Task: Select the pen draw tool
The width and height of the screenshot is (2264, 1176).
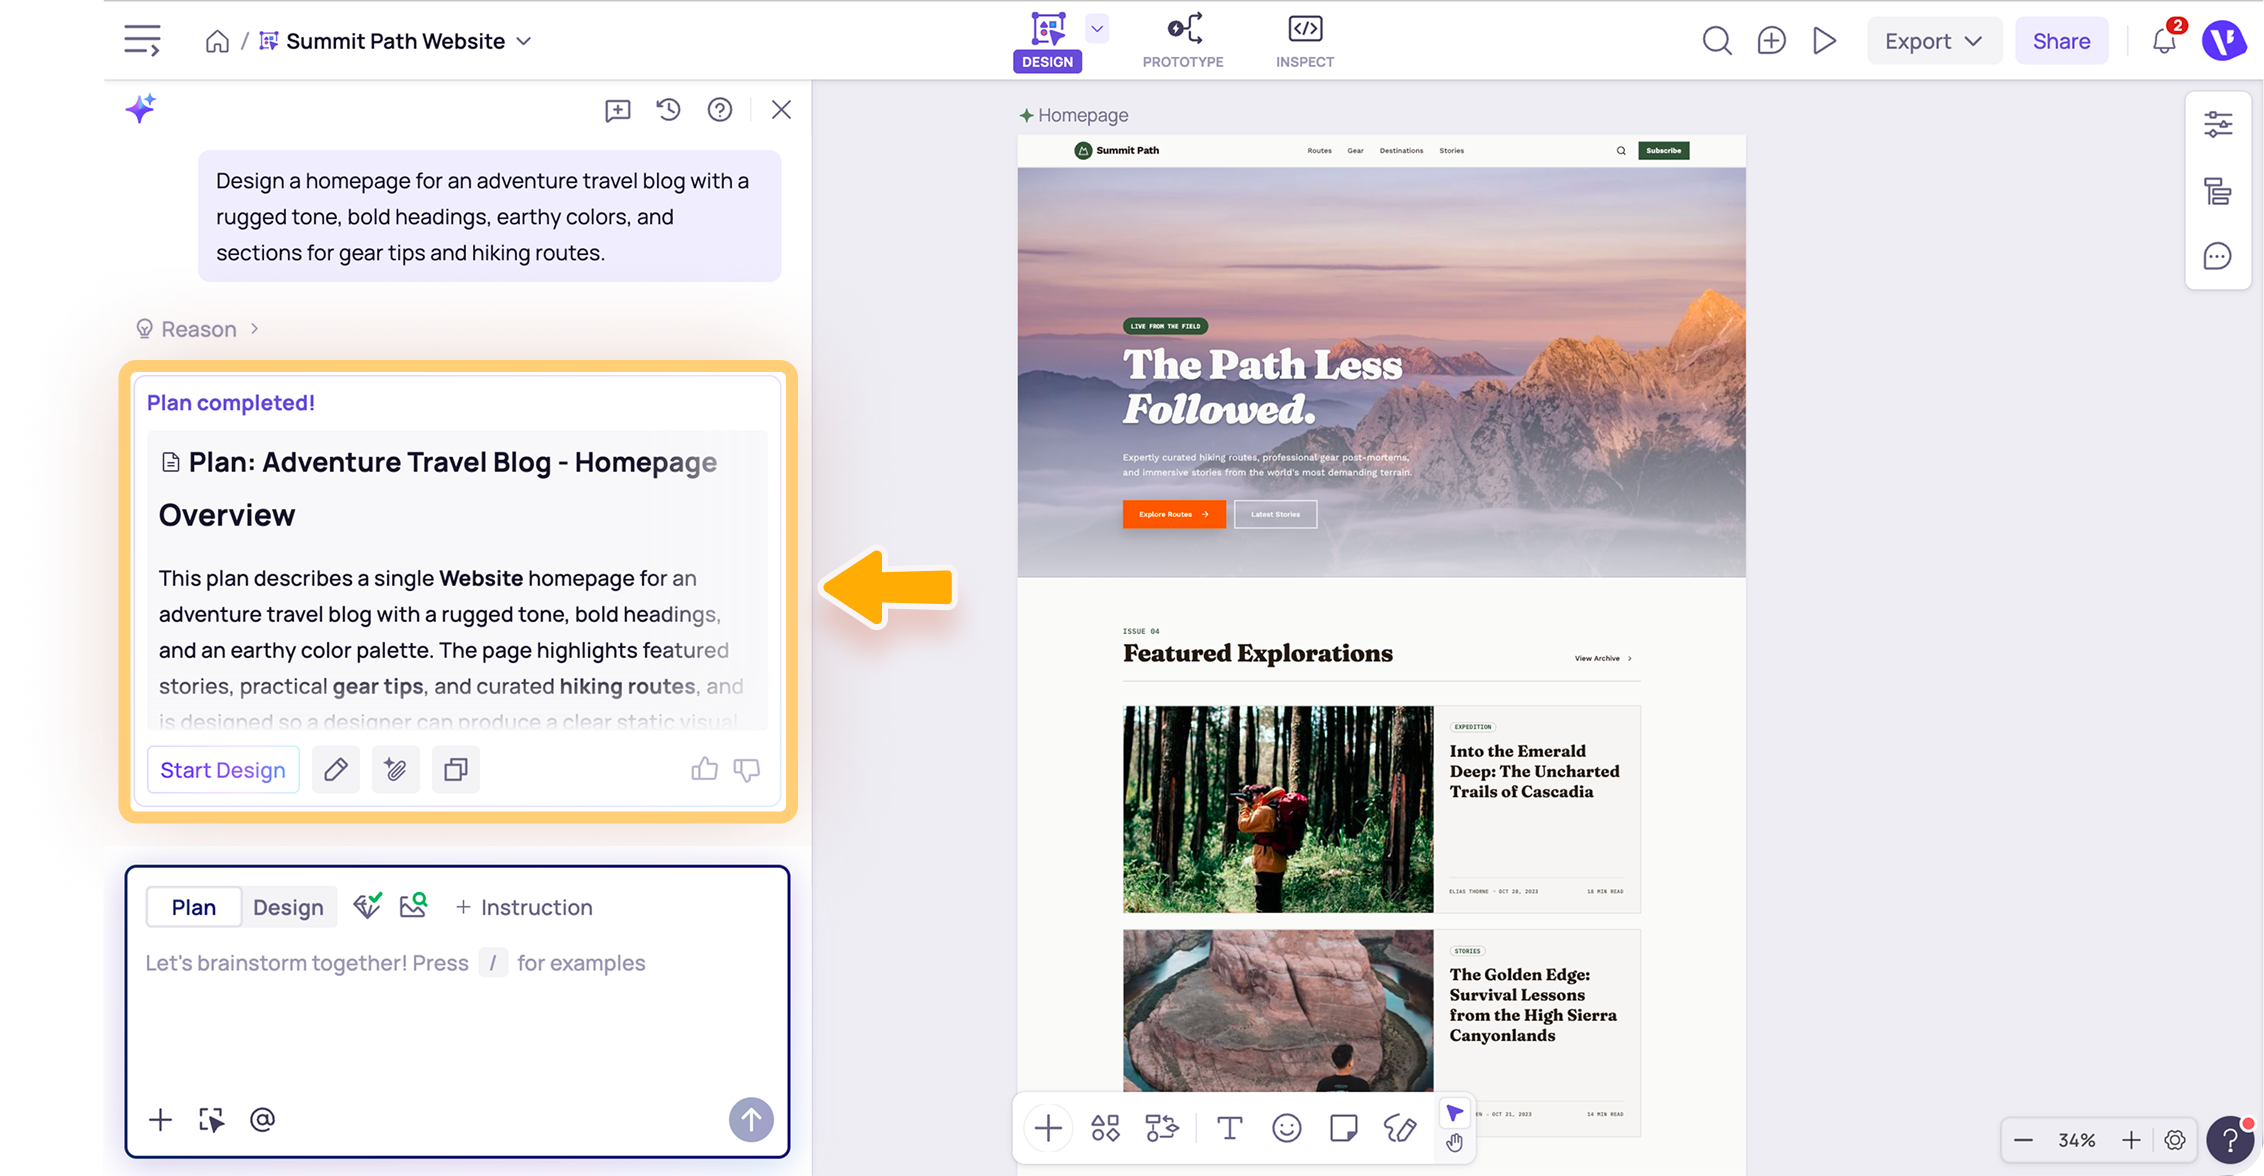Action: [1400, 1129]
